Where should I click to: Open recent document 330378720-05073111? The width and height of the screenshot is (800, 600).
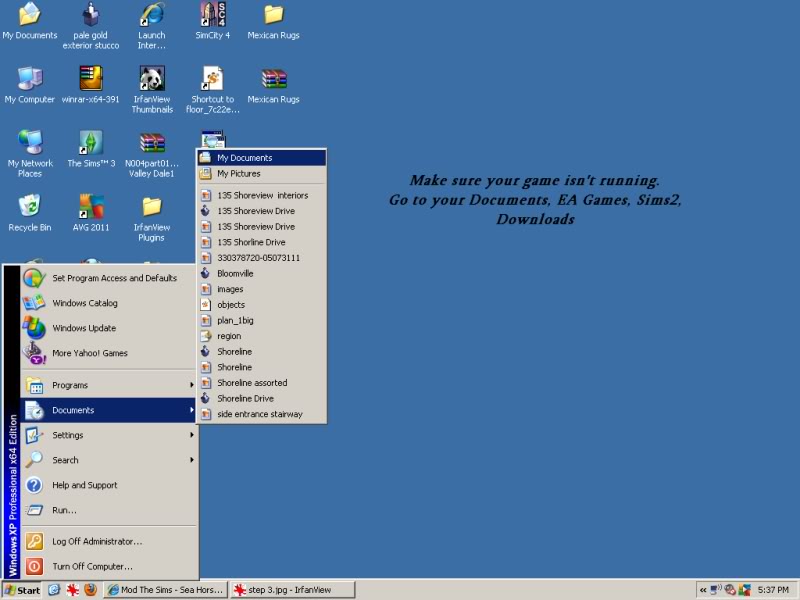tap(262, 258)
